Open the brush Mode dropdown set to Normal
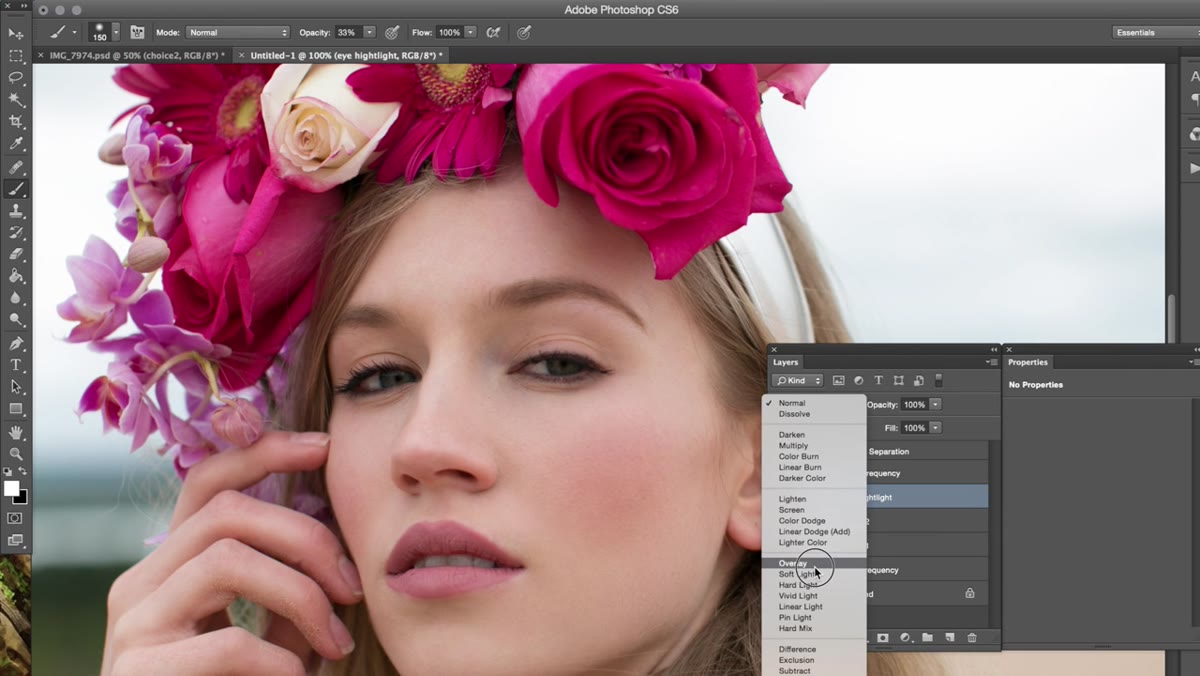 click(x=238, y=32)
